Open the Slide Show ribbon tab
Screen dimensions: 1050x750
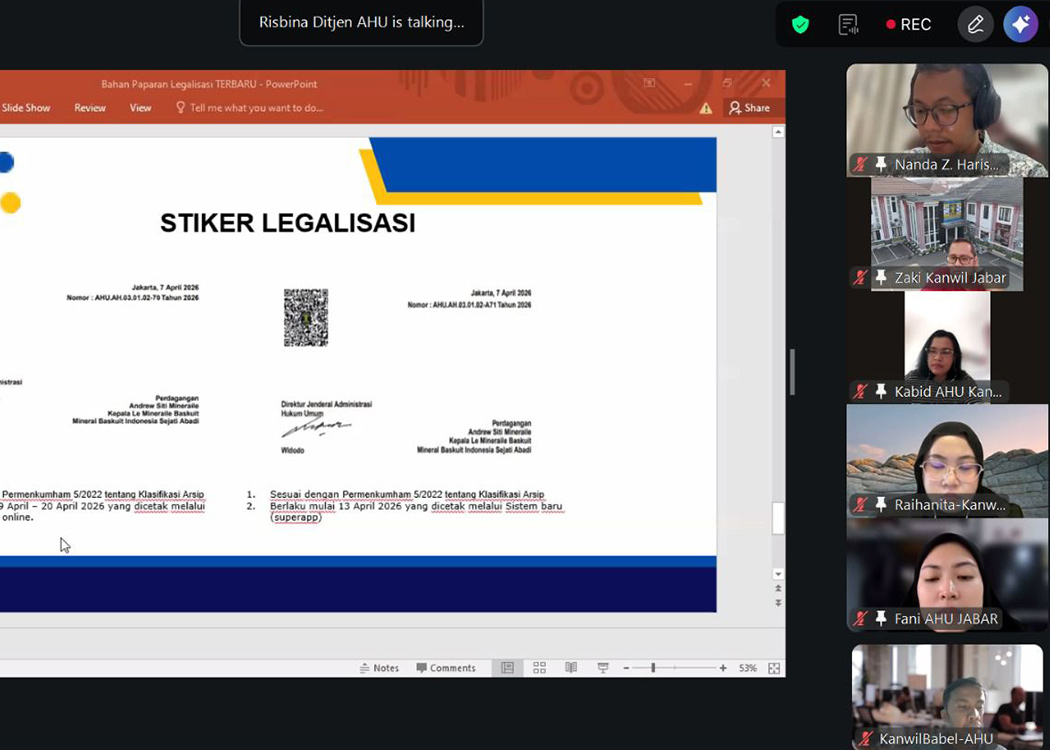(x=26, y=108)
